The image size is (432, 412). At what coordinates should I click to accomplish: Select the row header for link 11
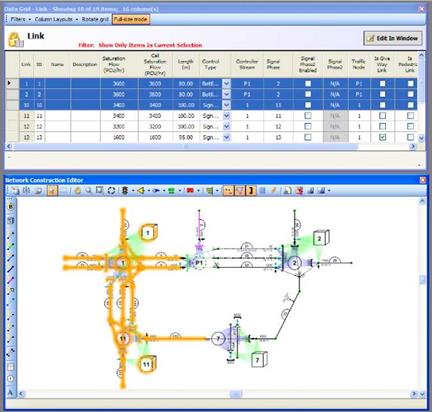click(12, 116)
